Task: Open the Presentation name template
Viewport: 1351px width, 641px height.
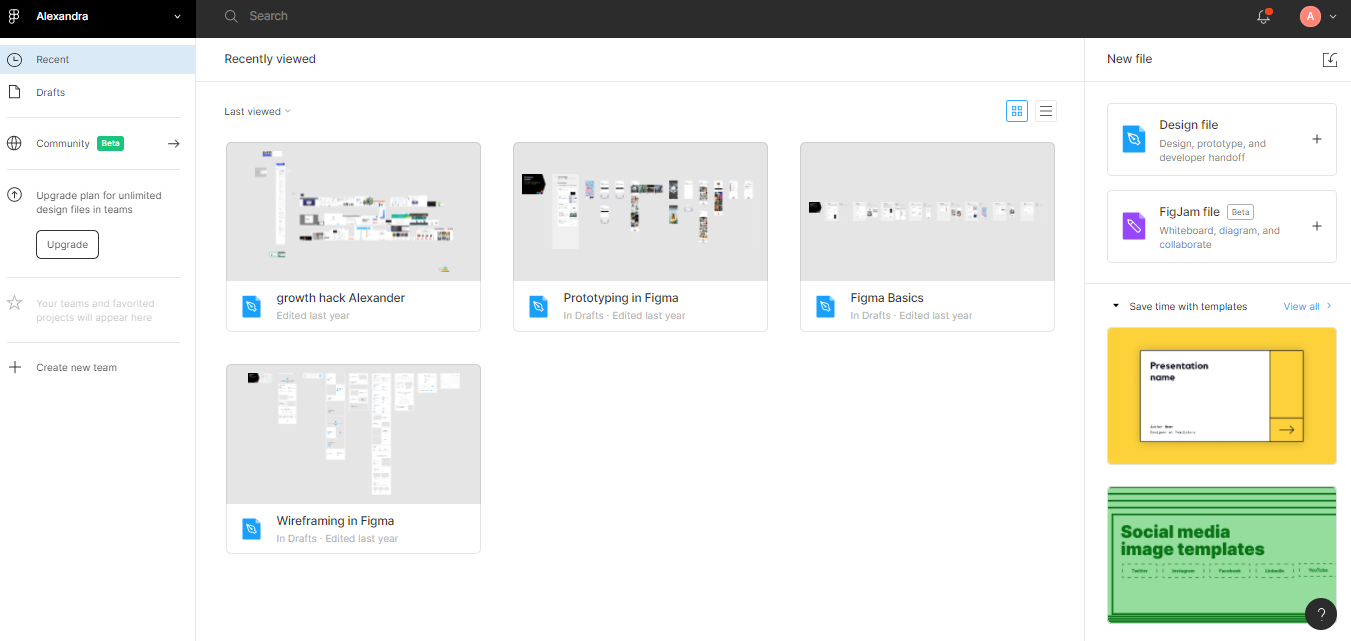Action: click(x=1222, y=396)
